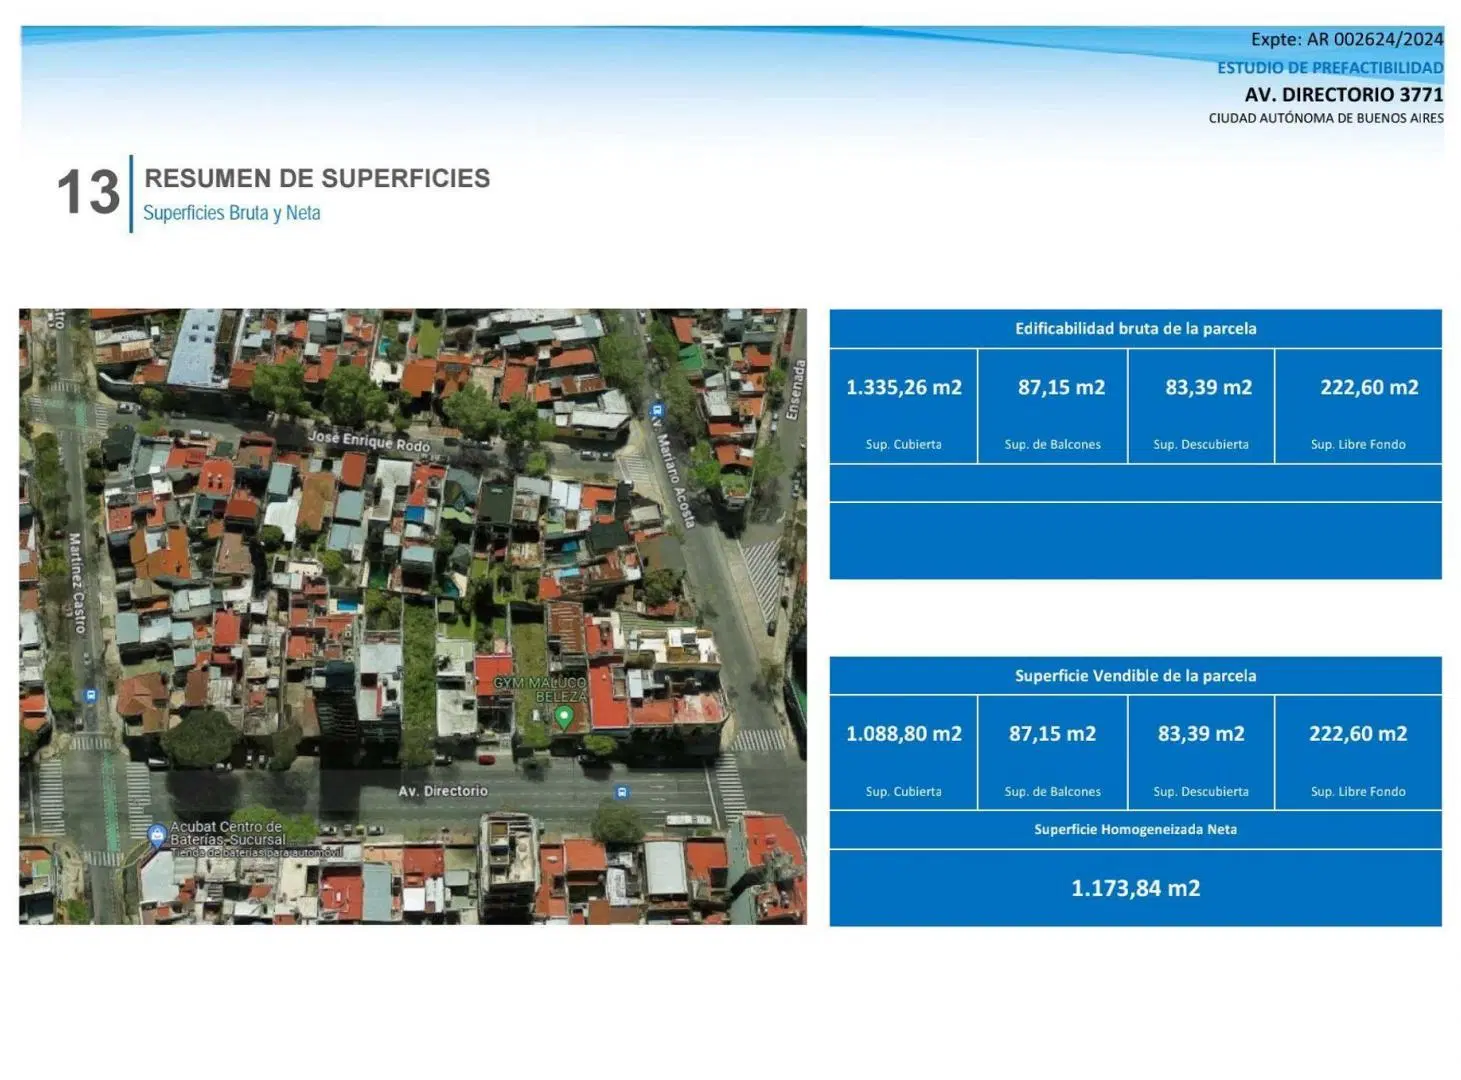
Task: Click '222,60 m2' in the Edificabilidad bruta table
Action: pyautogui.click(x=1369, y=387)
